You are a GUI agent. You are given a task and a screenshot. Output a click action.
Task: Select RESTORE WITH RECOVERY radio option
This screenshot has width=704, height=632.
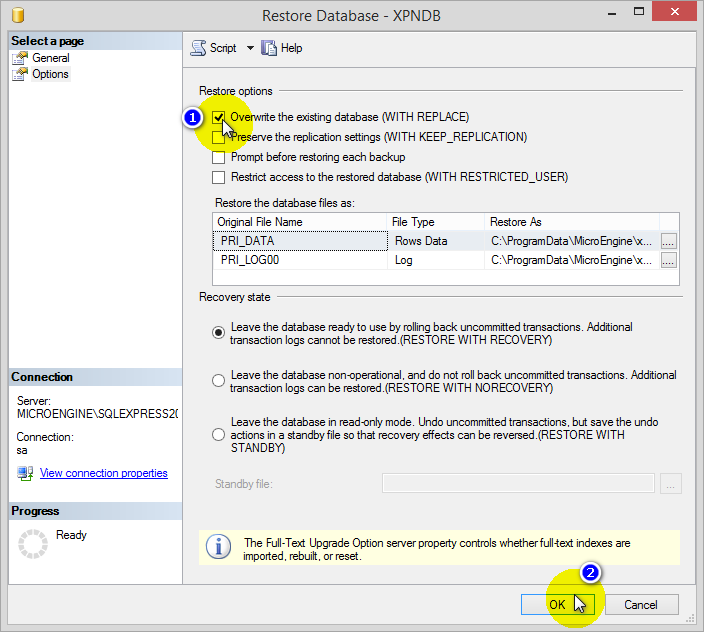coord(219,333)
